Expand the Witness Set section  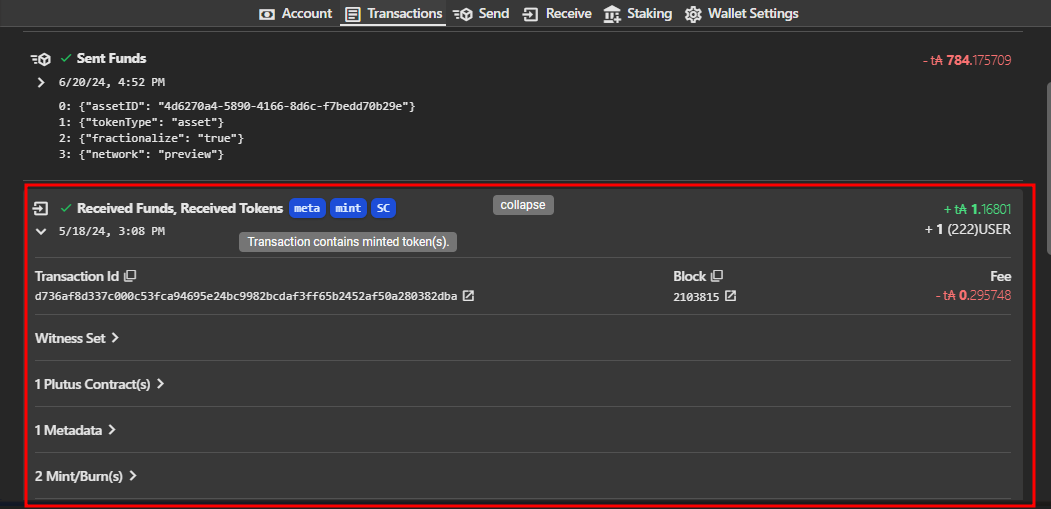77,338
